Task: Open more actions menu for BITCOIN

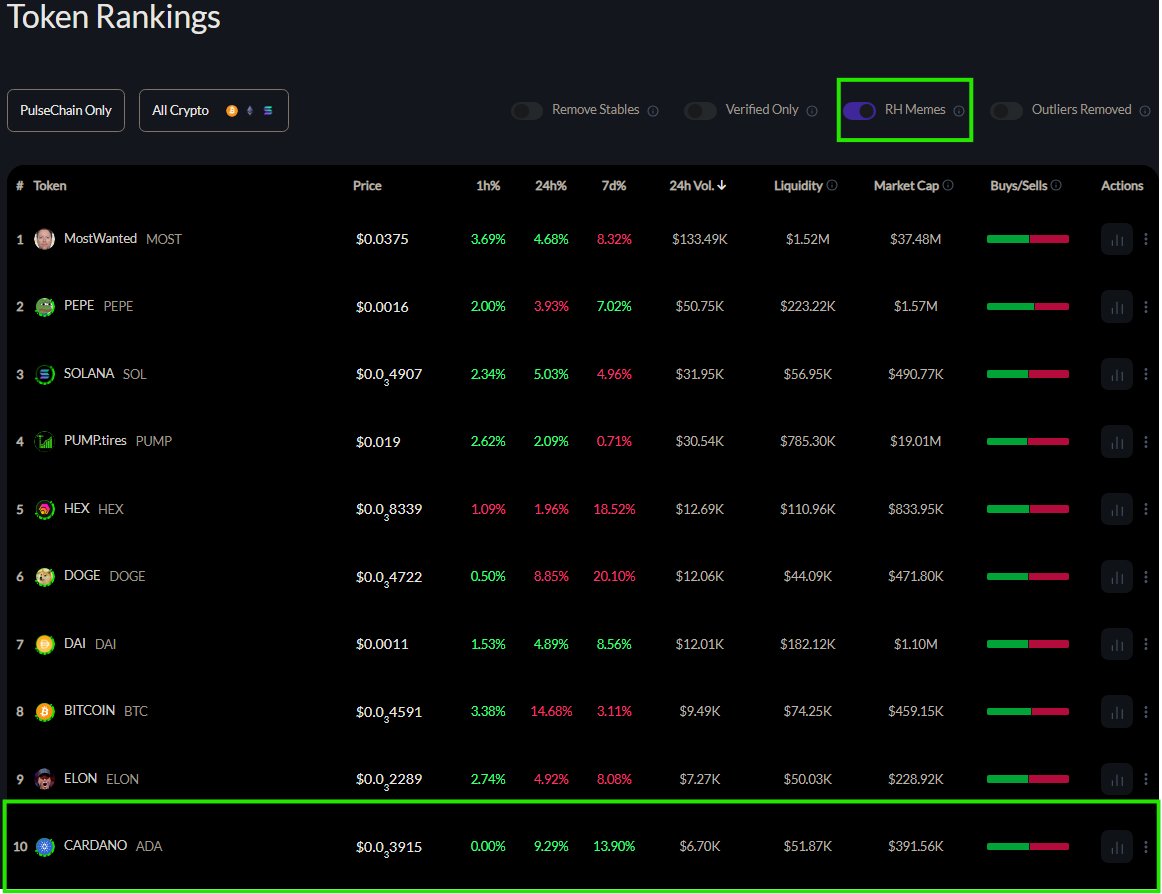Action: pos(1146,712)
